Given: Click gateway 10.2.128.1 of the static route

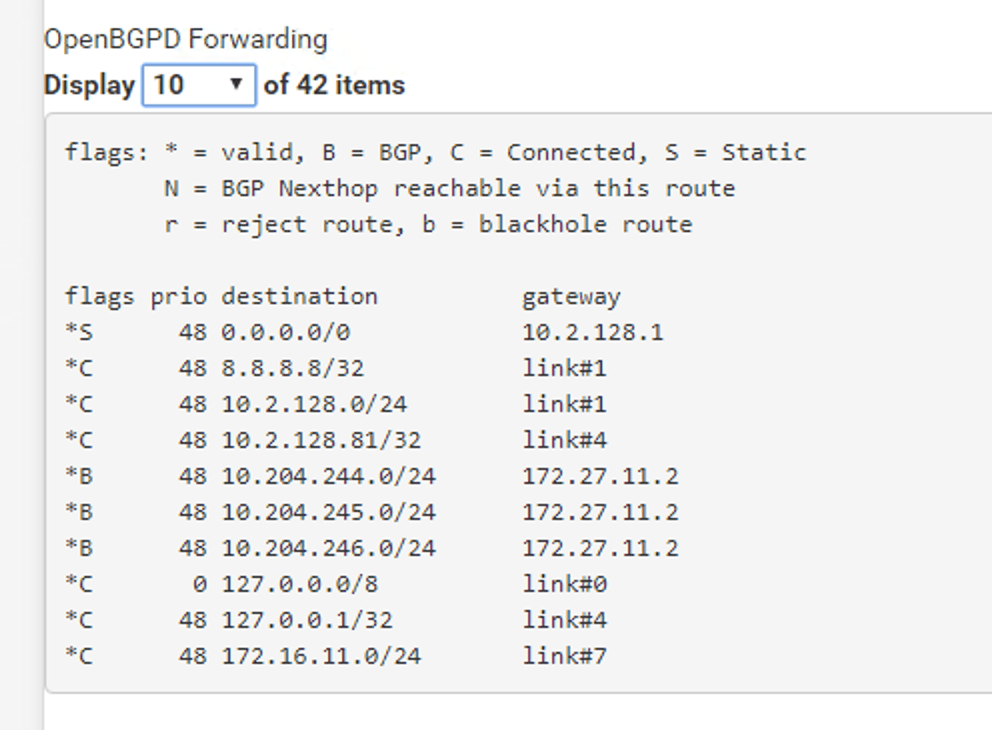Looking at the screenshot, I should pos(592,332).
